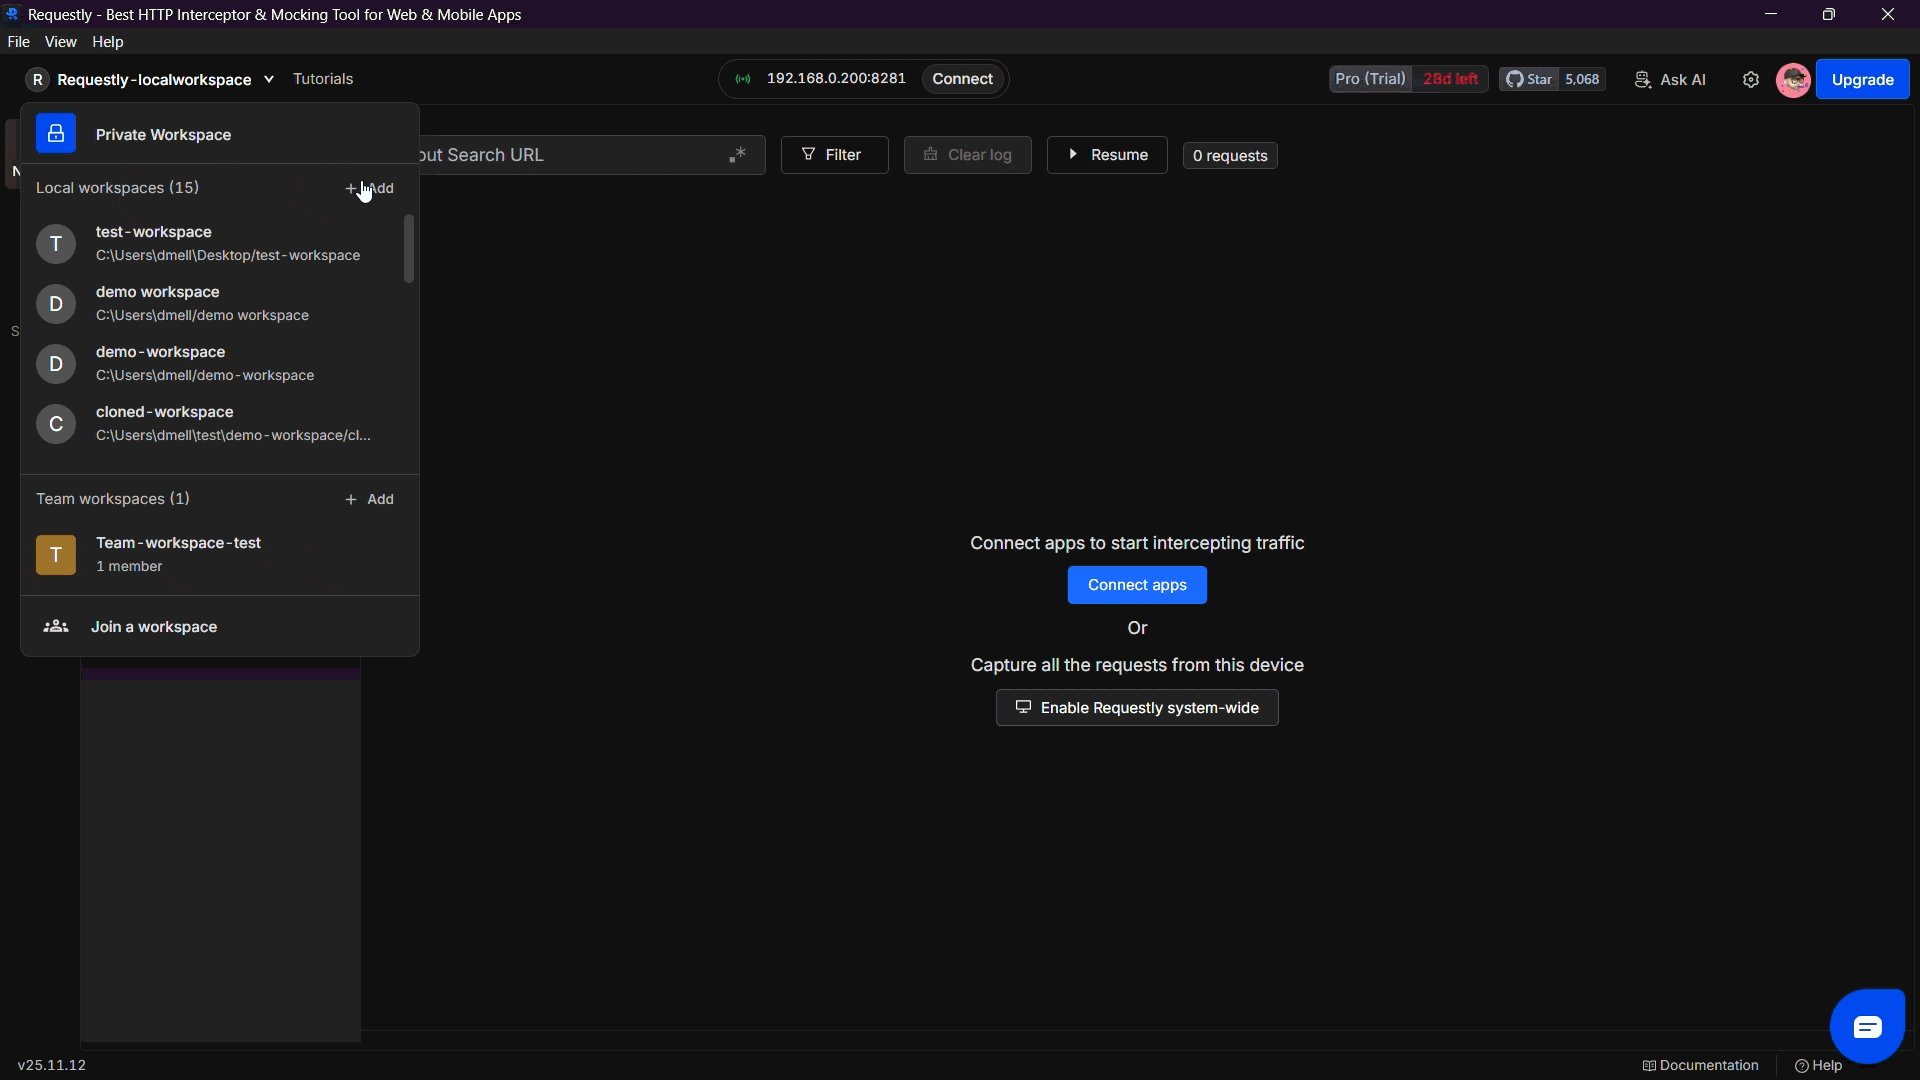The height and width of the screenshot is (1080, 1920).
Task: Toggle regex icon in search field
Action: 738,155
